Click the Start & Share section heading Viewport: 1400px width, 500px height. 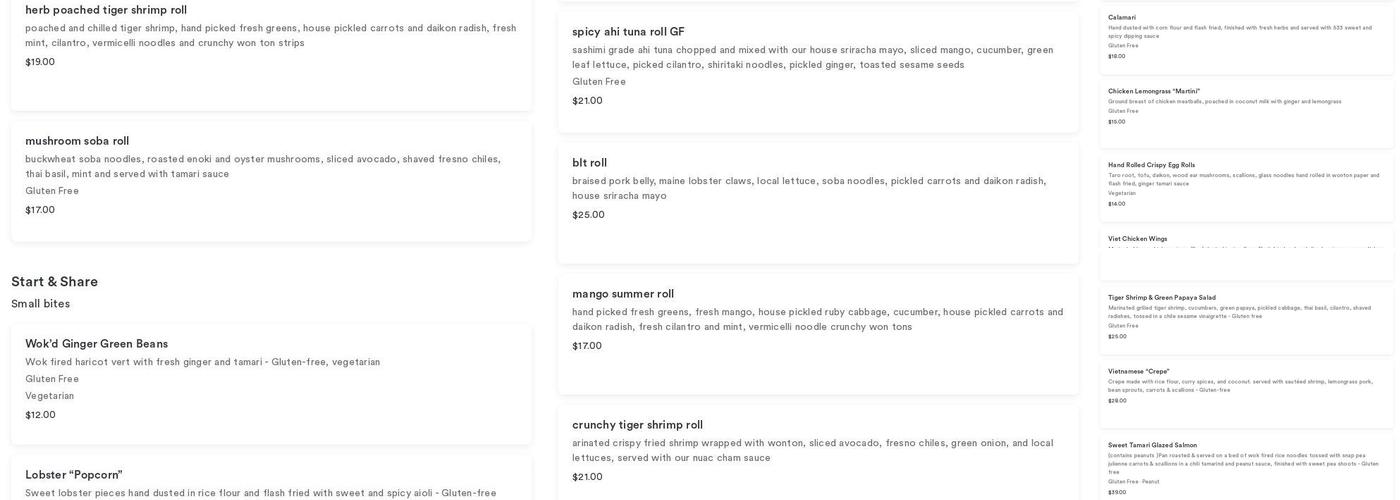55,282
